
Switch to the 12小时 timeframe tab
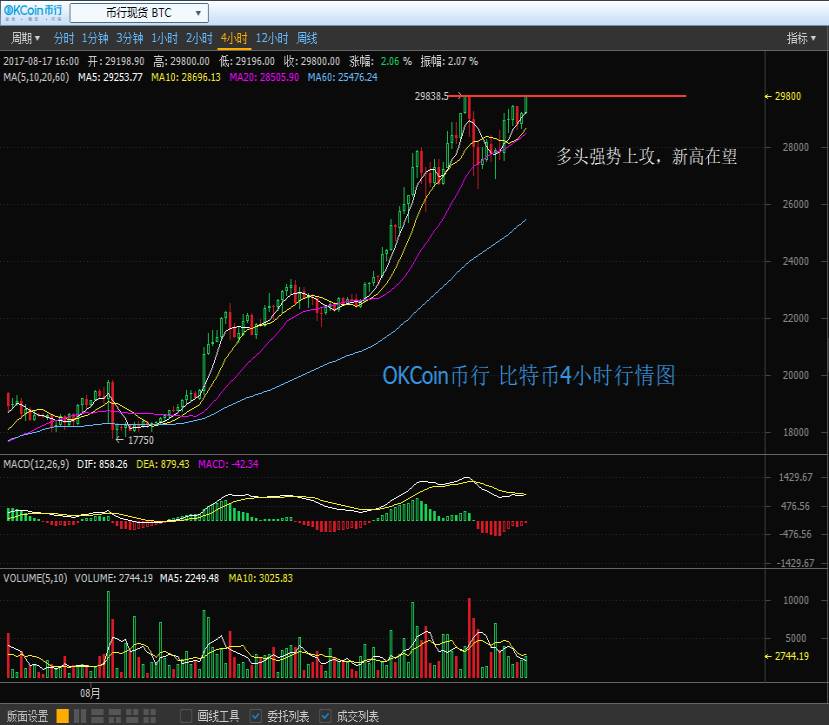(271, 38)
